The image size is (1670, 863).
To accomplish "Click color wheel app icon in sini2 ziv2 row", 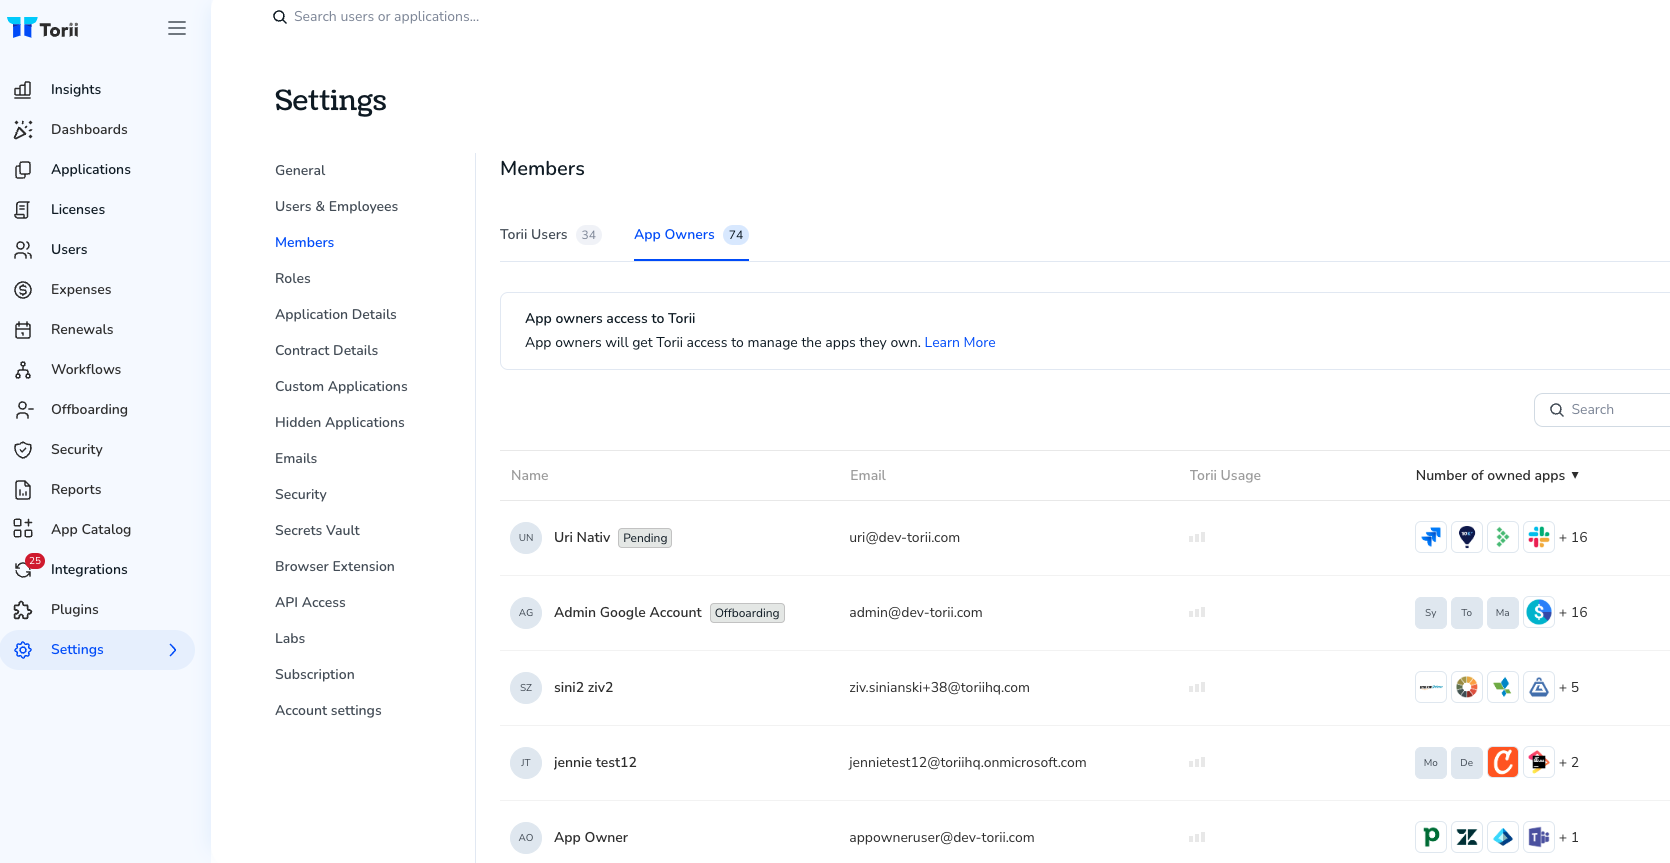I will coord(1467,688).
